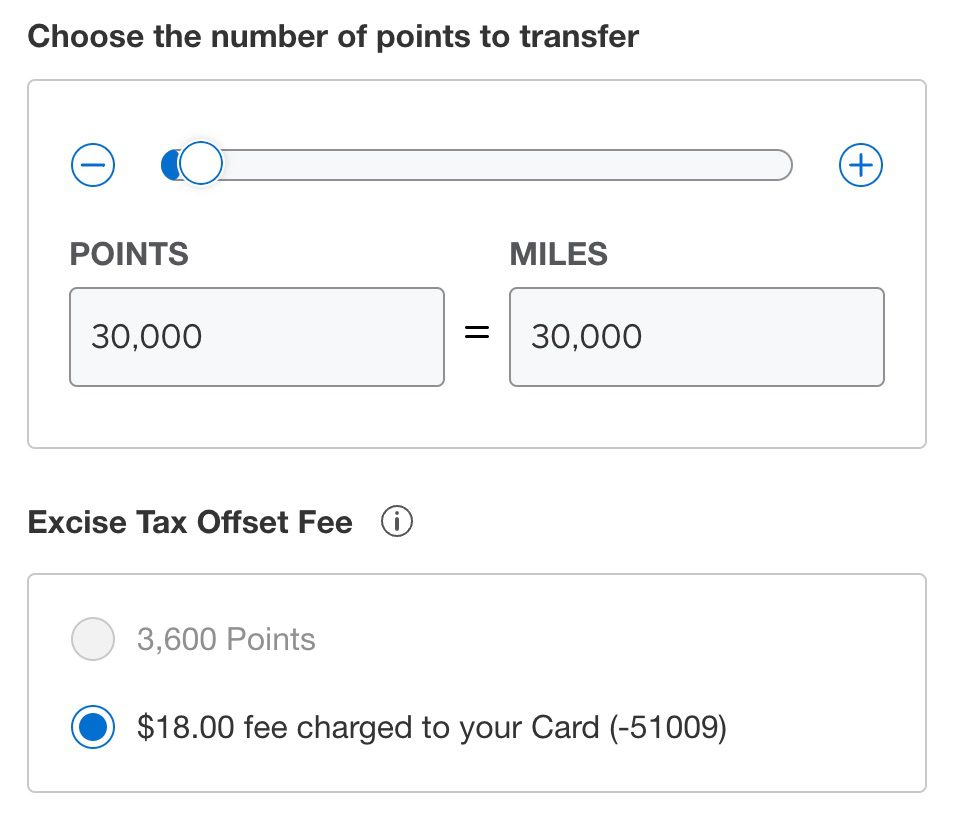The width and height of the screenshot is (970, 818).
Task: Click the slider track to change points
Action: (500, 165)
